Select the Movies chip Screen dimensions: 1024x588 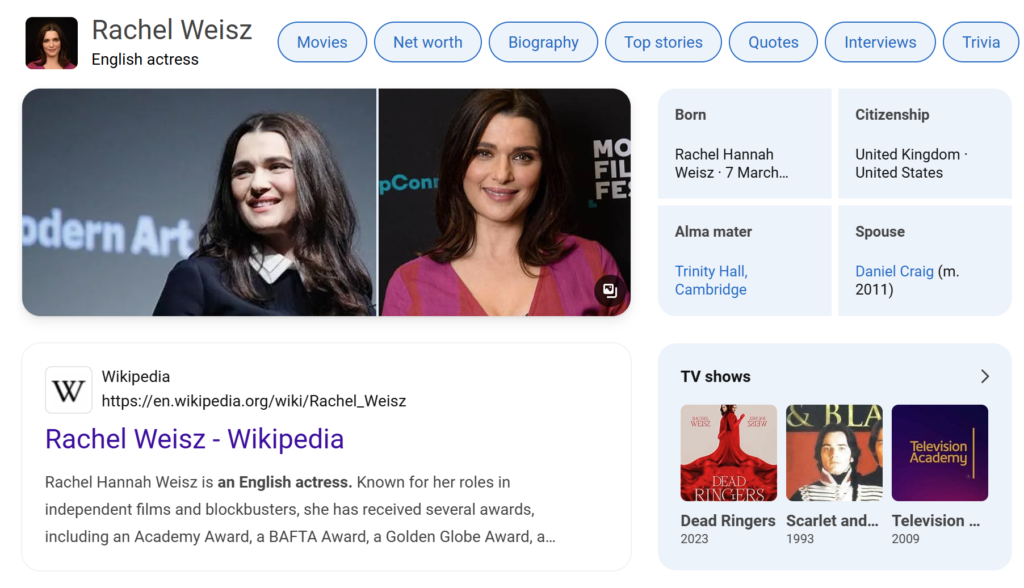click(x=322, y=42)
